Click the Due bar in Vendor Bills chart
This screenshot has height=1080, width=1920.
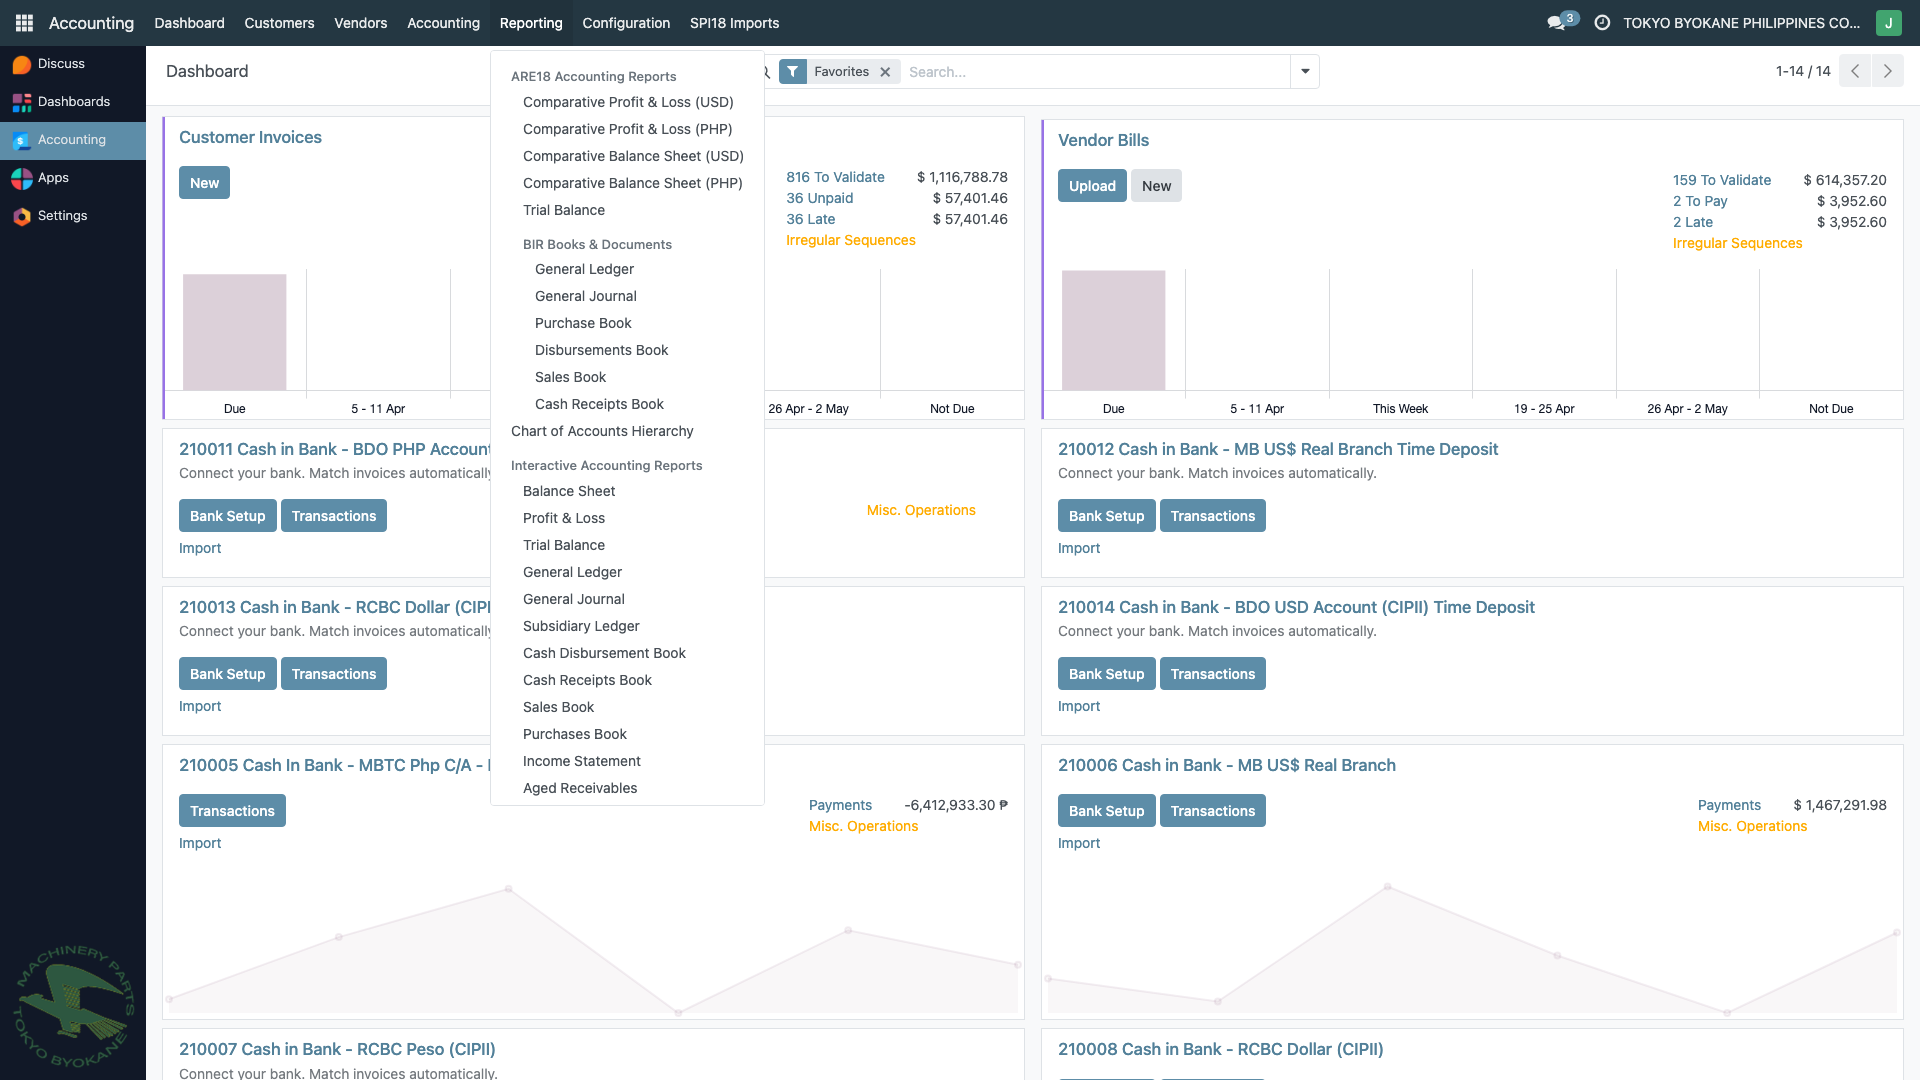[x=1113, y=330]
